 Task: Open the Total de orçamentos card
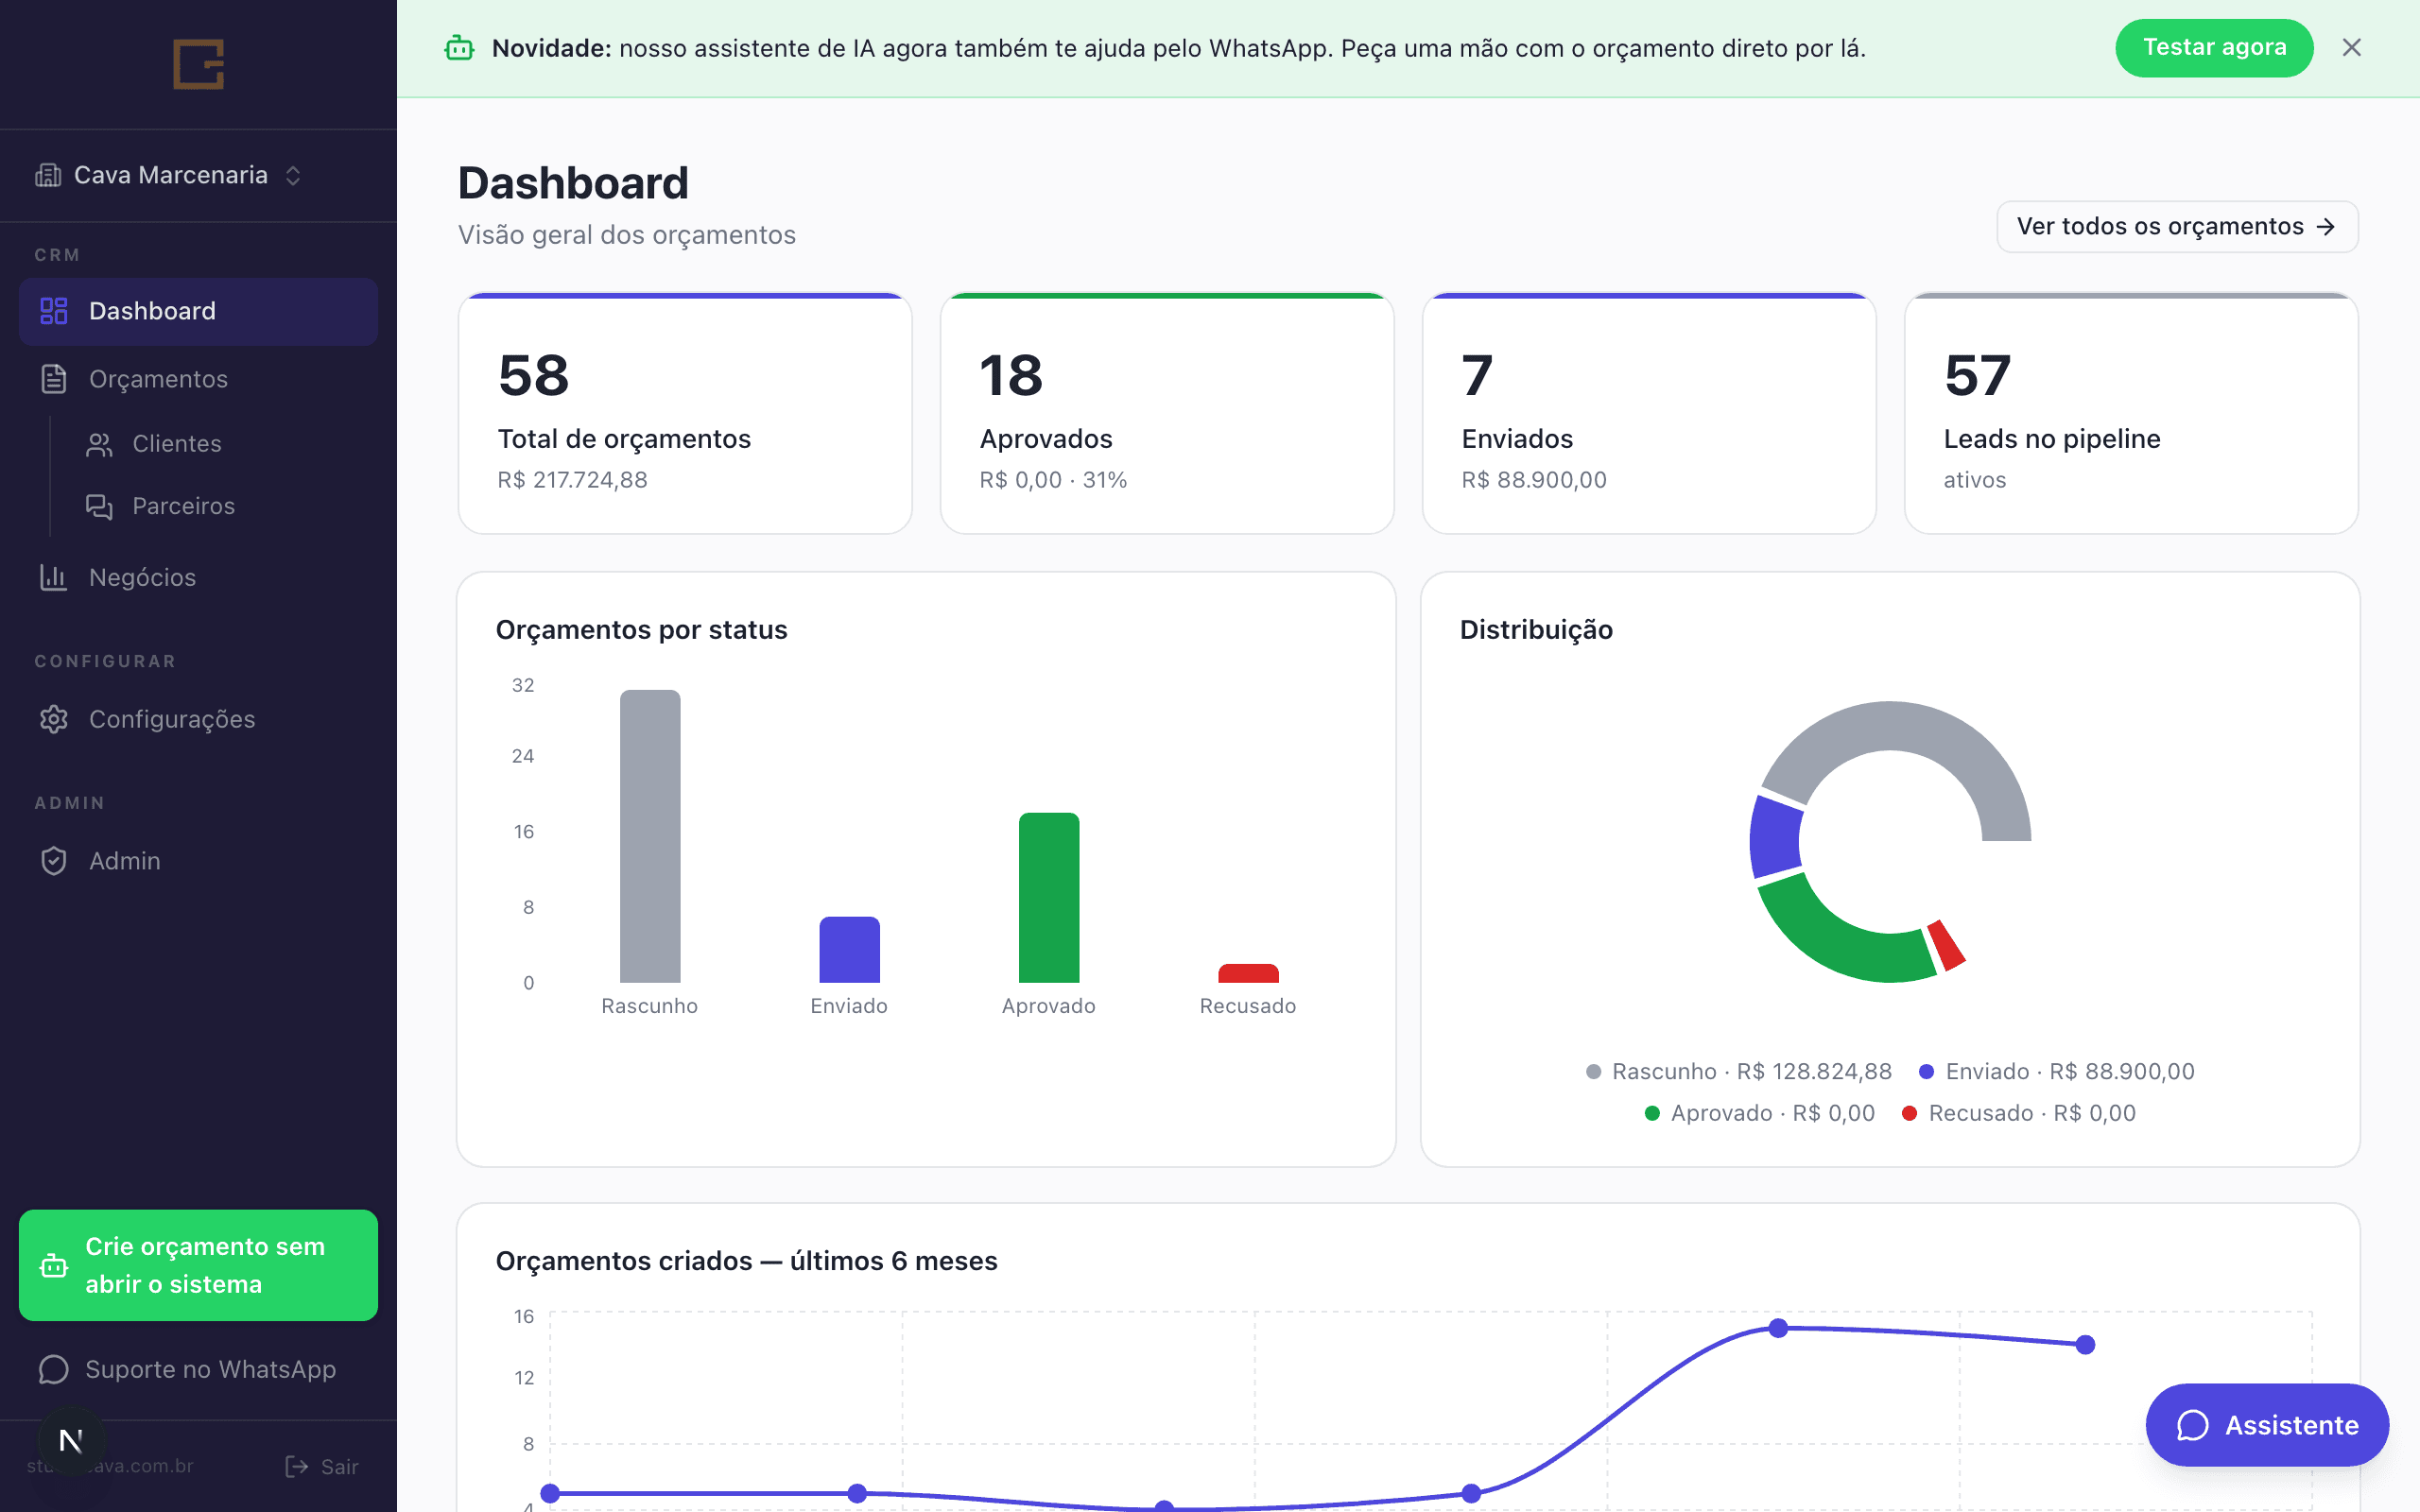pyautogui.click(x=685, y=413)
